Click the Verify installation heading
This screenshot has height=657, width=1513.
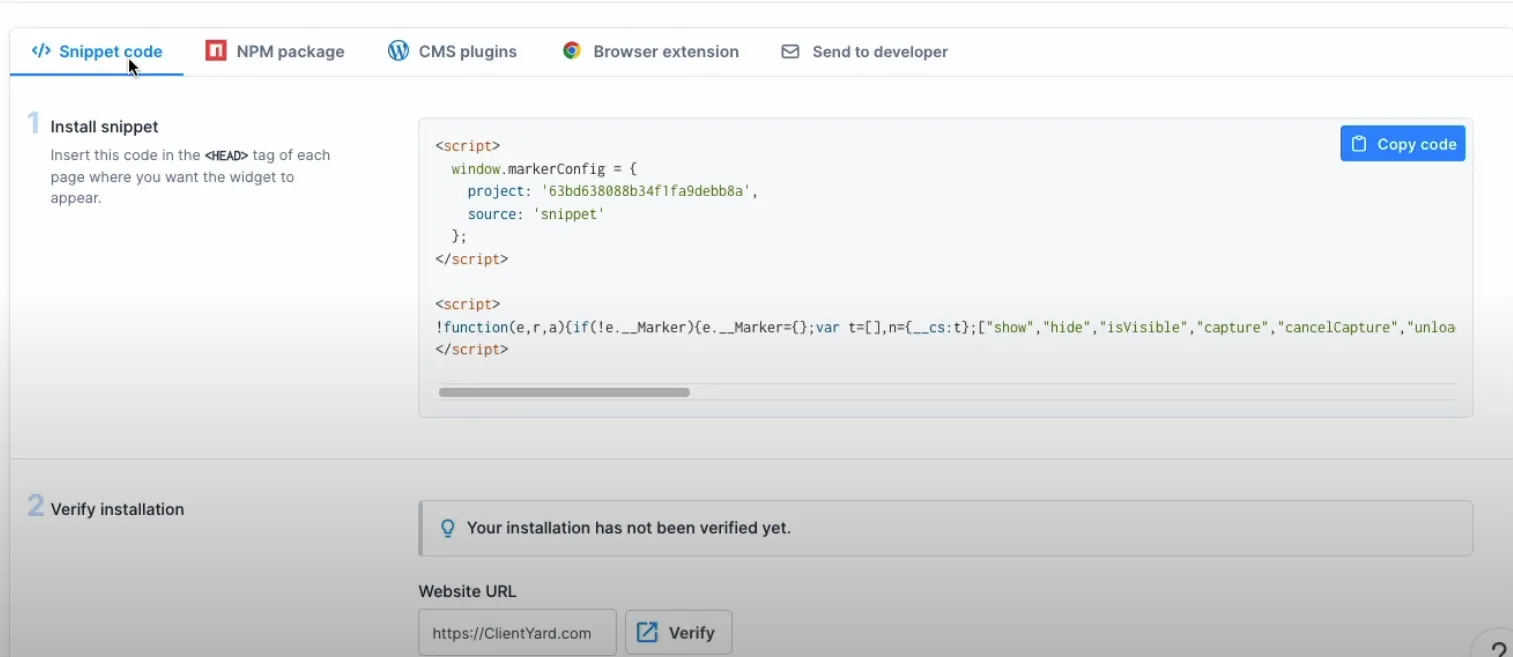(x=117, y=509)
